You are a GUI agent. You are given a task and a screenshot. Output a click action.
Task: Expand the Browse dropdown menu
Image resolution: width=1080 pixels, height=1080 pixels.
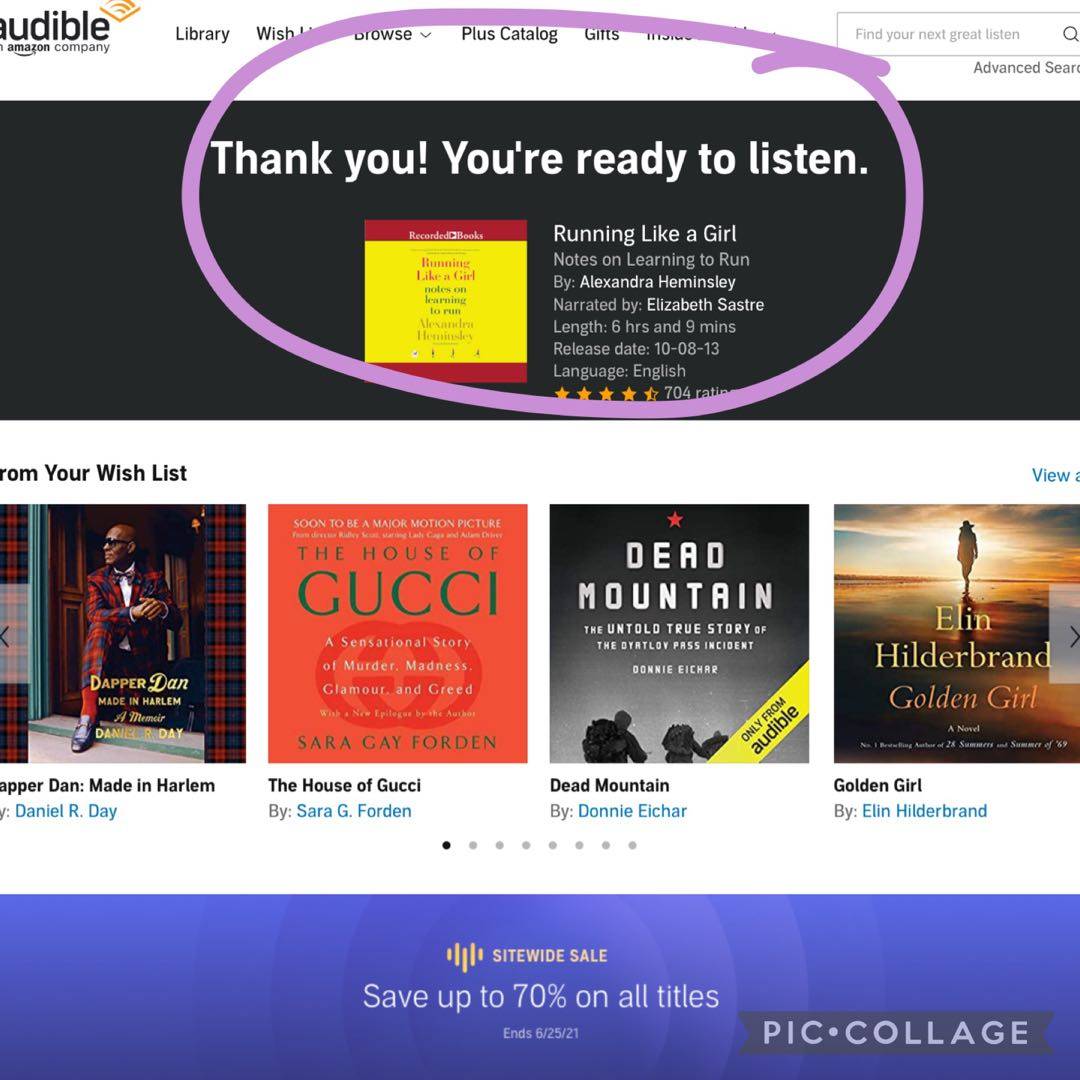point(392,34)
